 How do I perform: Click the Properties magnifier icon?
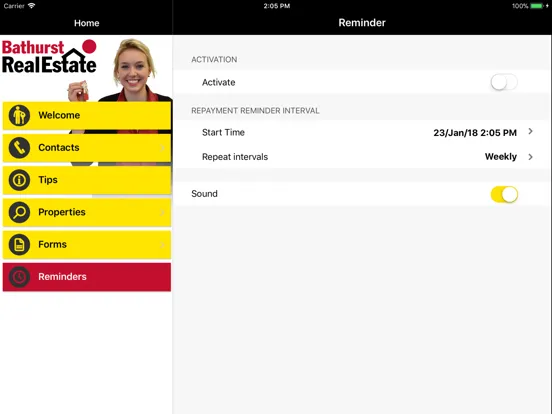point(19,212)
